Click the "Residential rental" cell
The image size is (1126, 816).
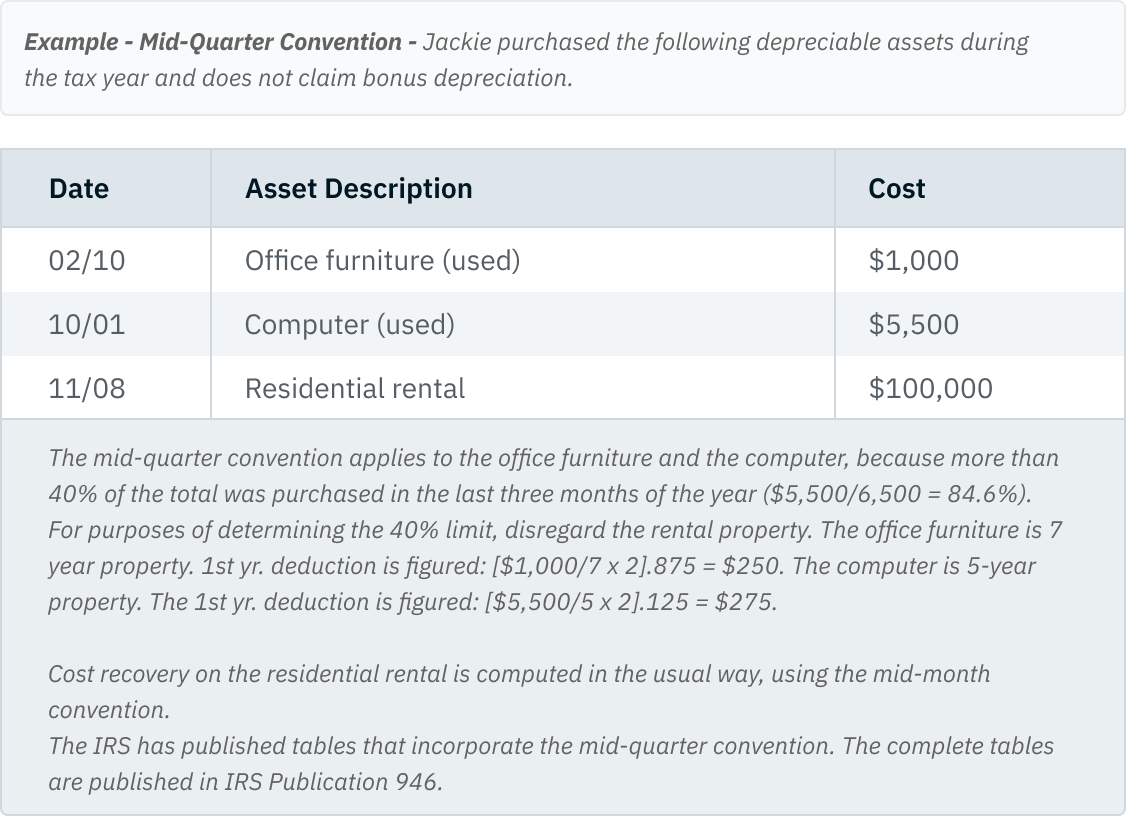(x=354, y=388)
